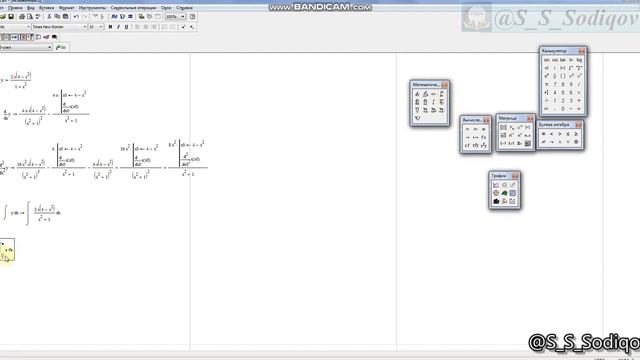640x360 pixels.
Task: Close the Калькулятор palette
Action: click(582, 51)
